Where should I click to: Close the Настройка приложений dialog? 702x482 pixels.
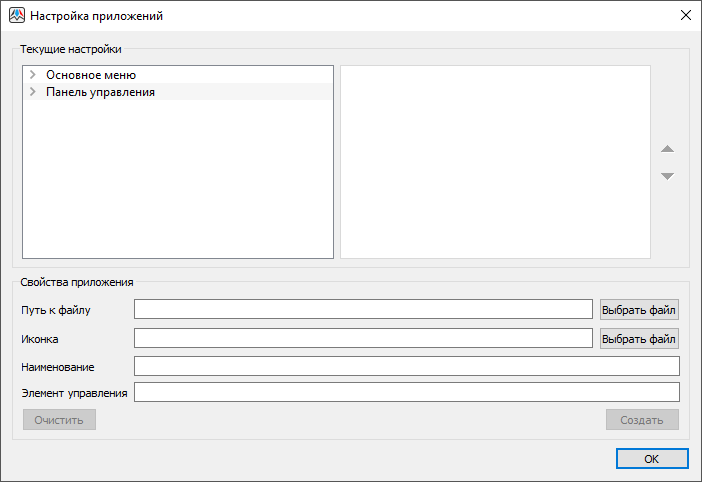[685, 16]
